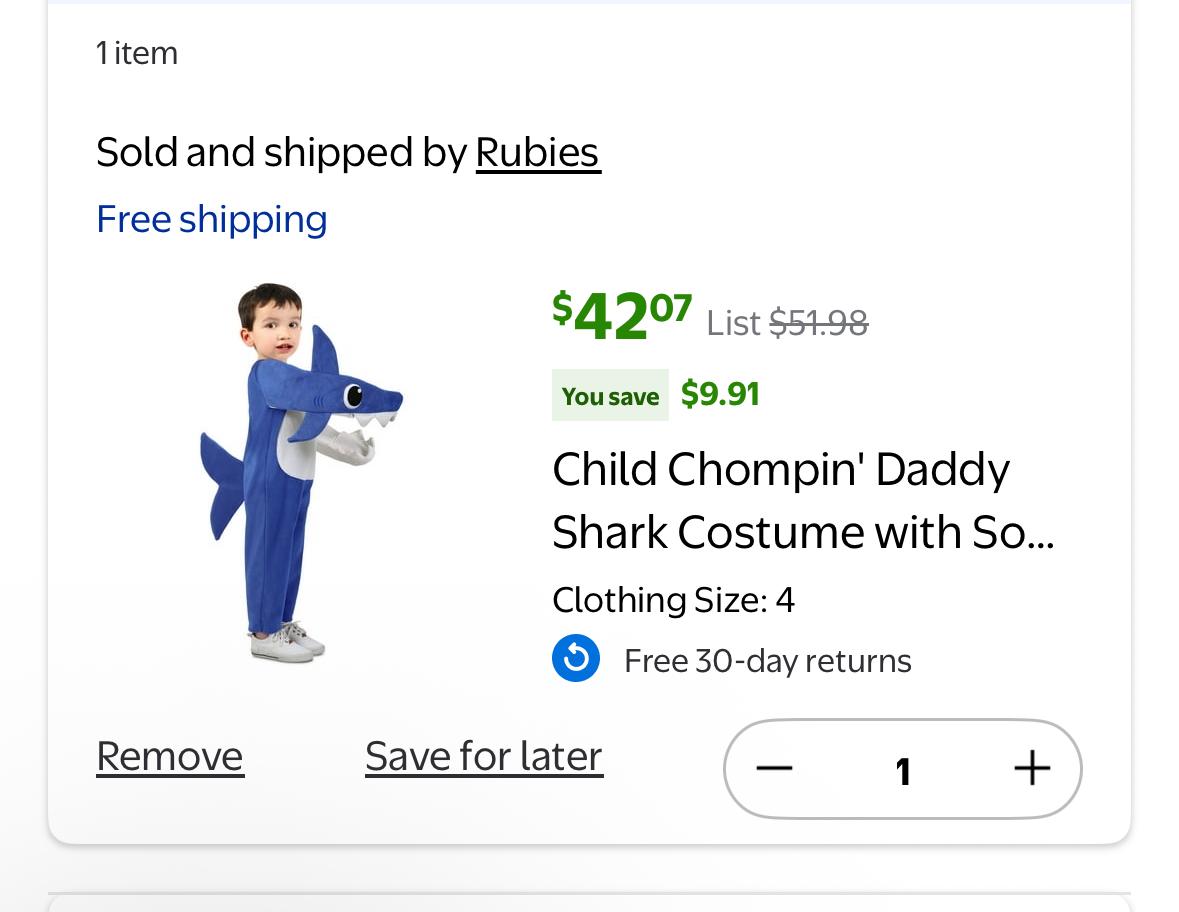Open the shark costume product image
The height and width of the screenshot is (912, 1179).
coord(300,472)
